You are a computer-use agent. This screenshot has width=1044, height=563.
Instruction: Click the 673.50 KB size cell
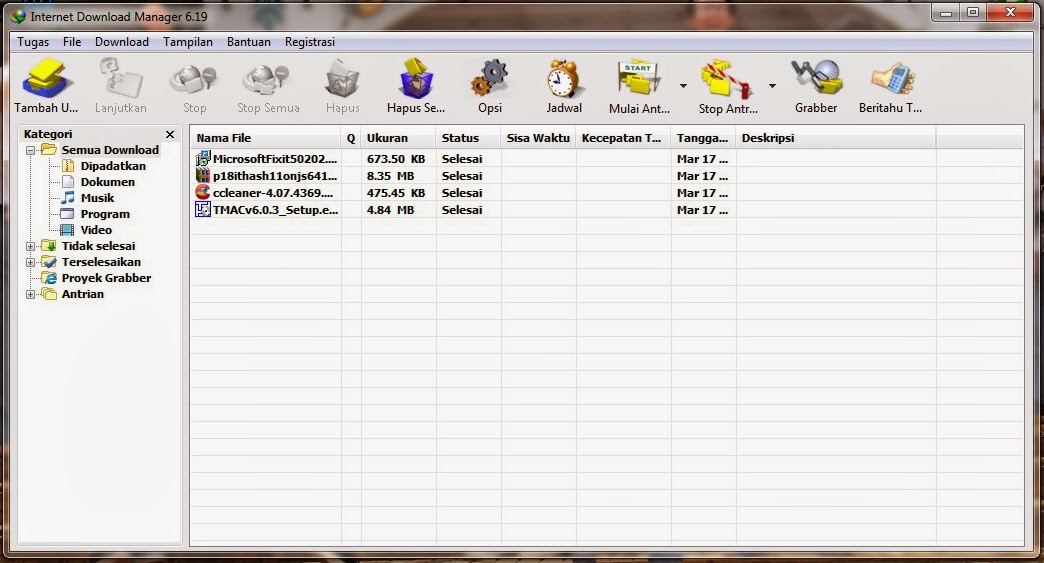pos(395,159)
